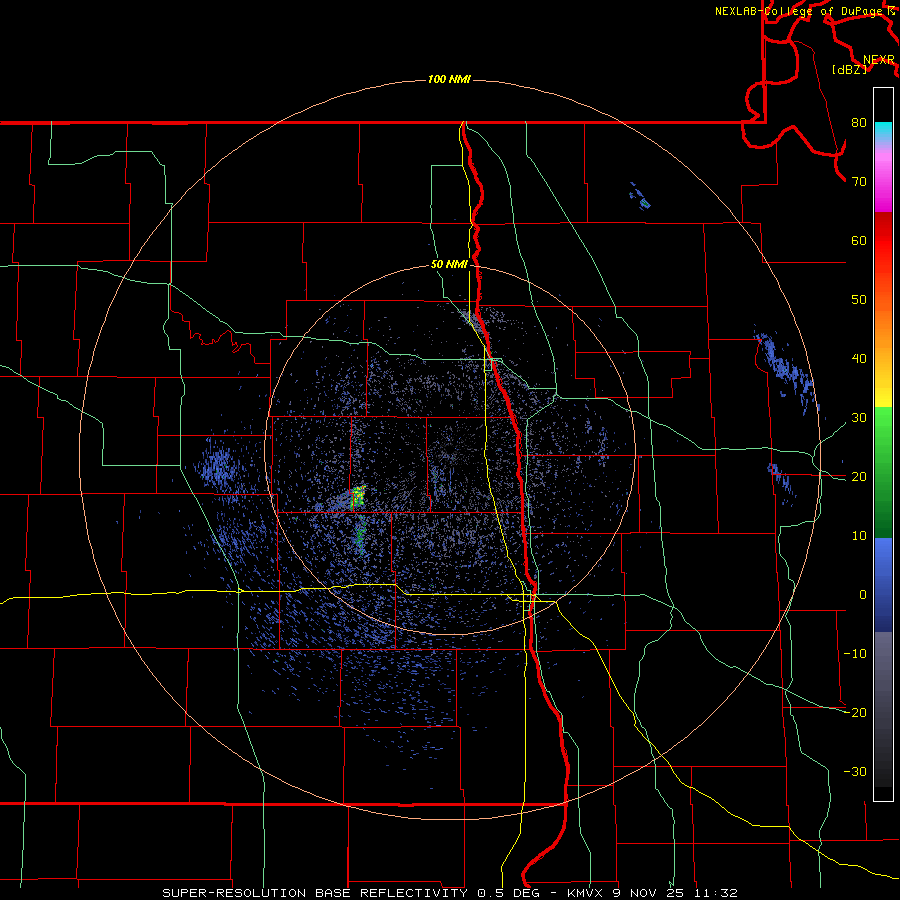Click the SUPER-RESOLUTION BASE REFLECTIVITY caption text
Screen dimensions: 900x900
click(315, 893)
